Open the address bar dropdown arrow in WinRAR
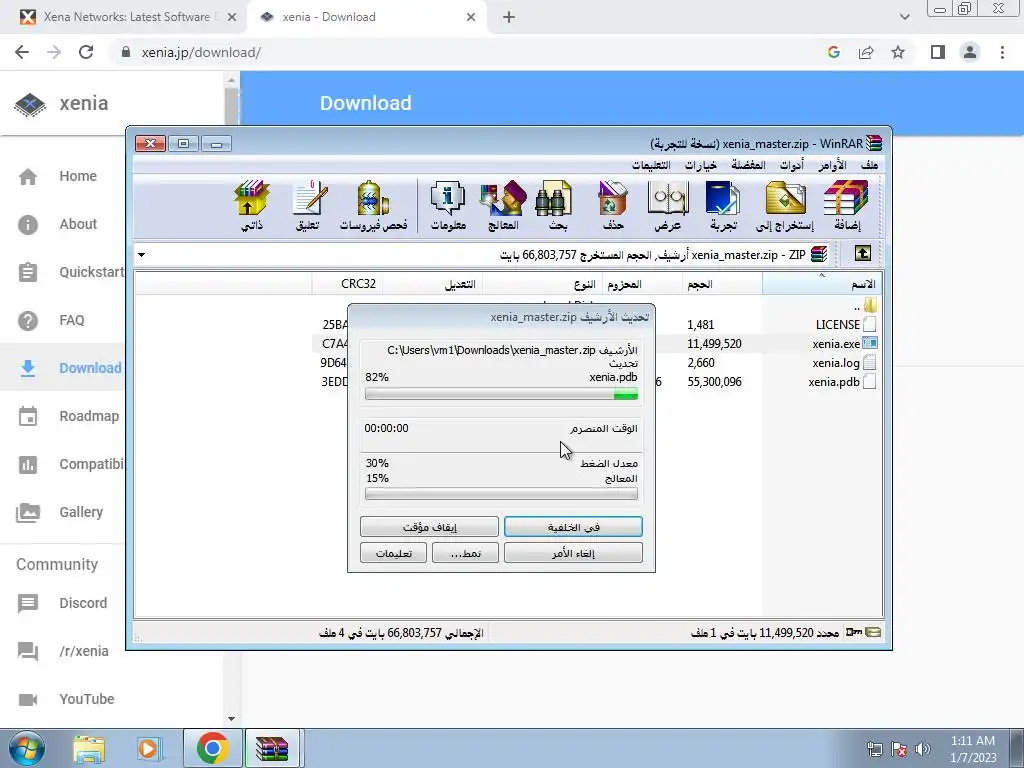The height and width of the screenshot is (768, 1024). 142,255
